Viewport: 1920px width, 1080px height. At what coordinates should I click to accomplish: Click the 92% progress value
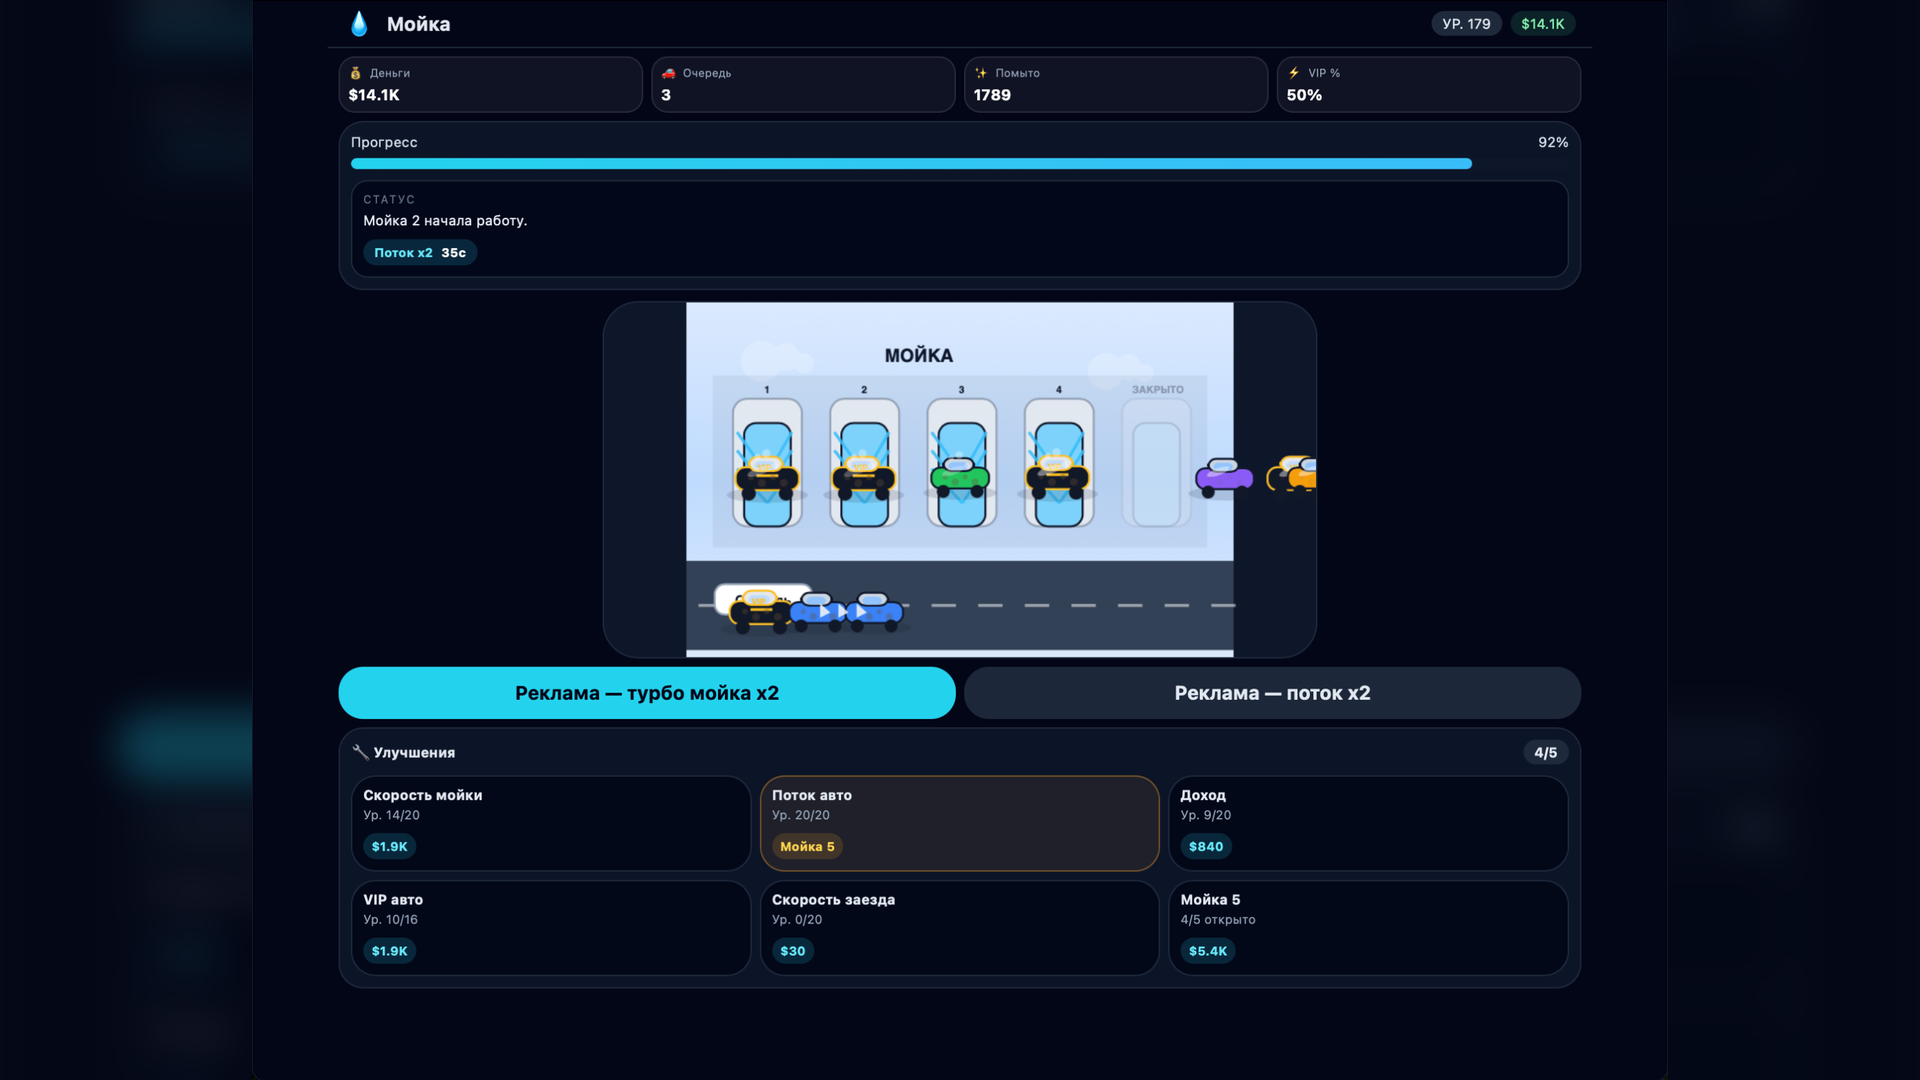click(1553, 142)
